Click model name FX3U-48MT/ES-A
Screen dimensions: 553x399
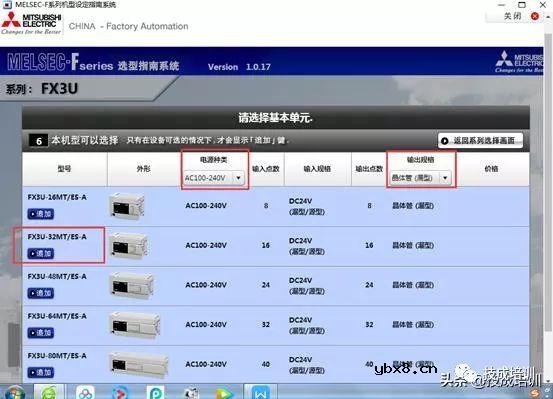tap(57, 277)
